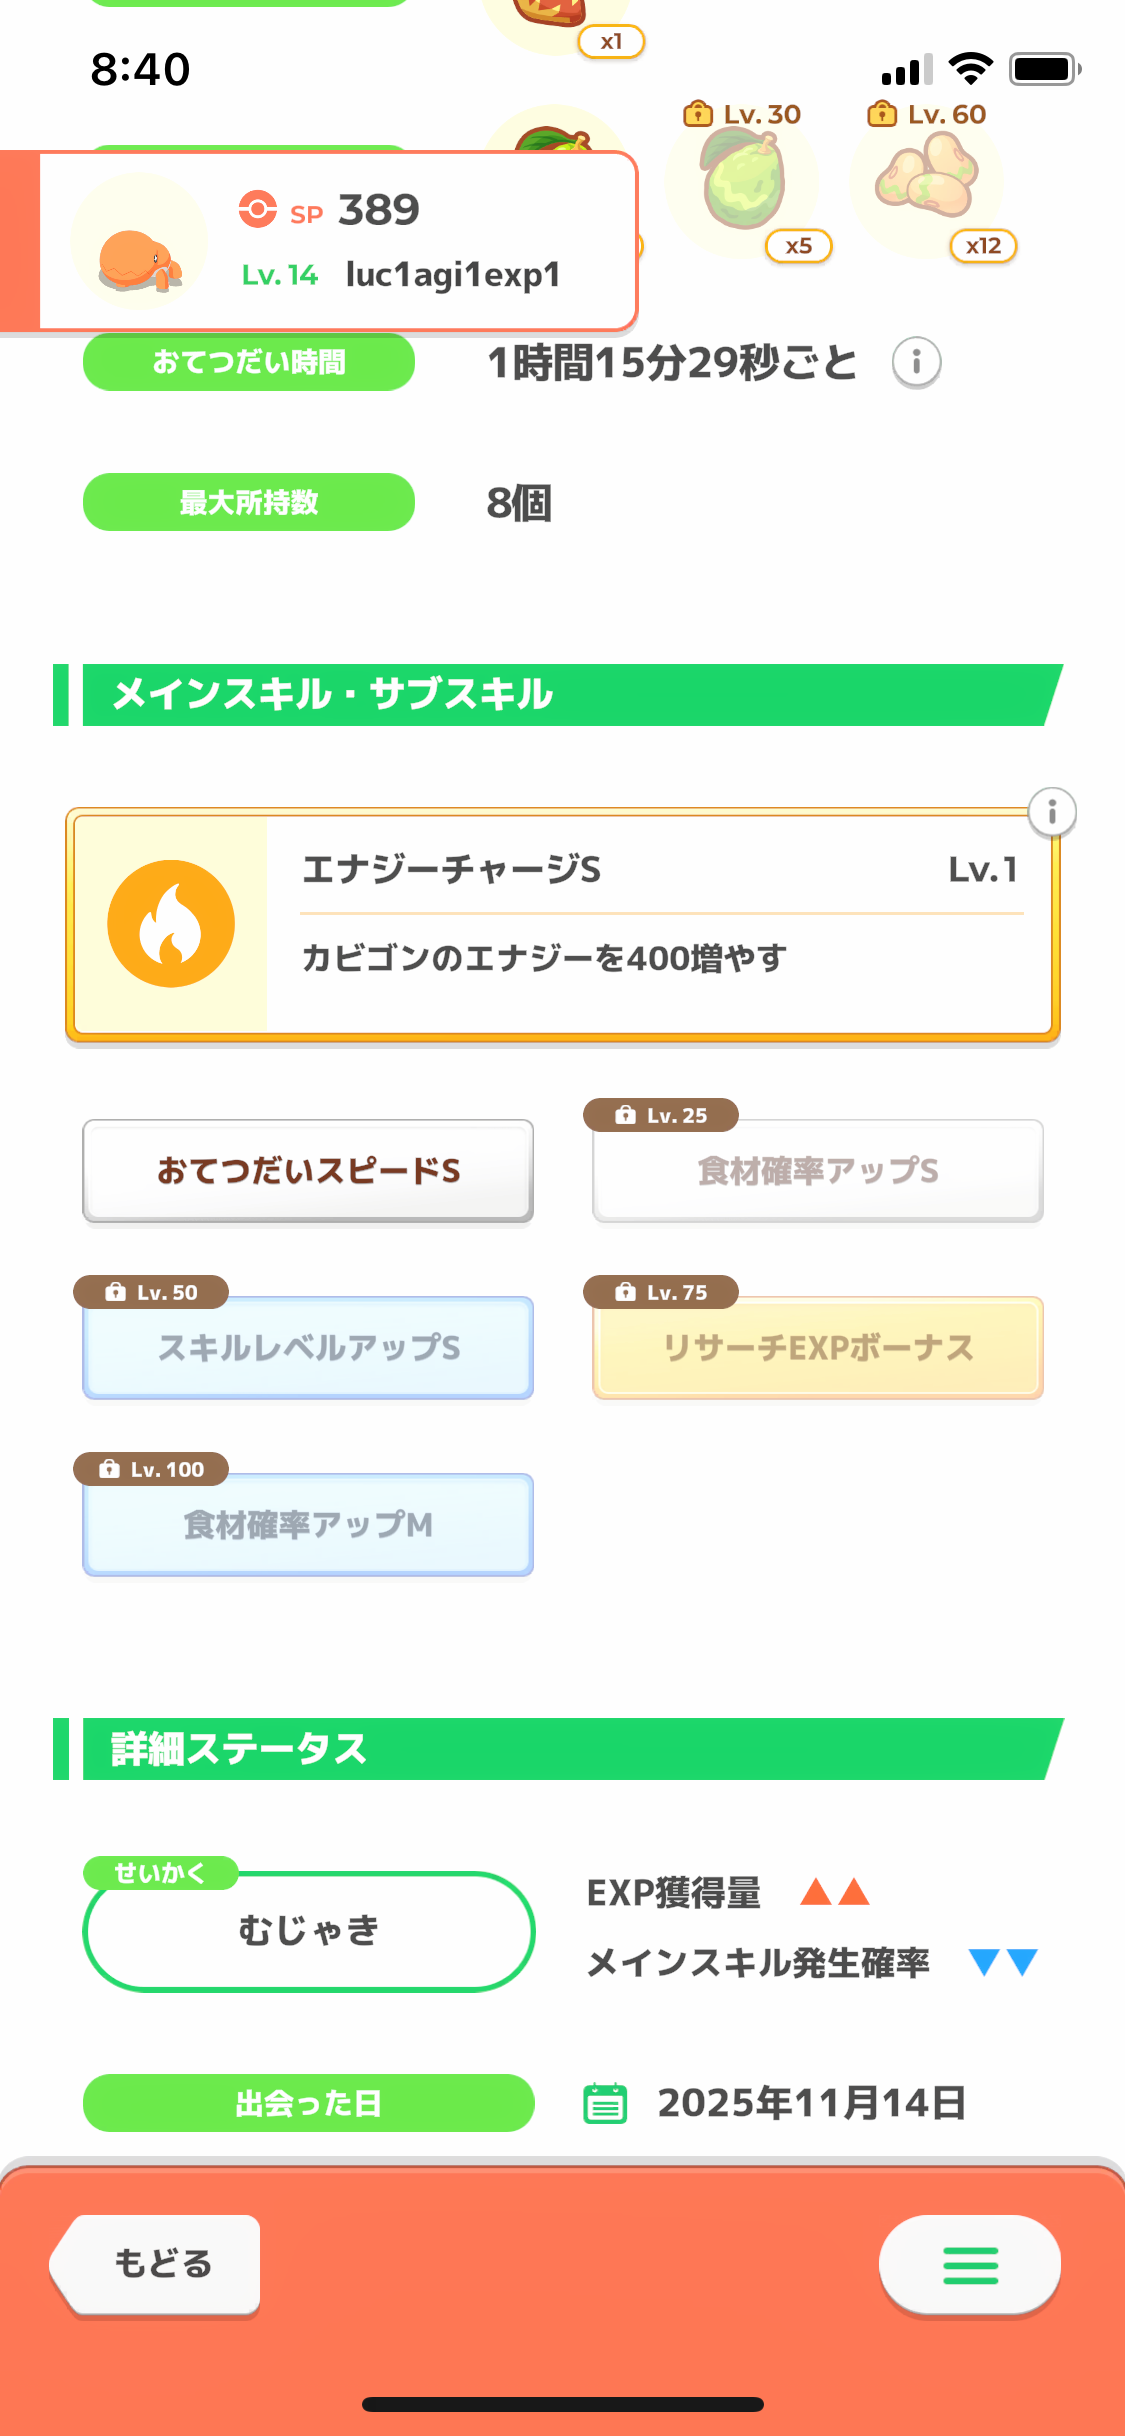Tap the blue down arrows for メインスキル発生確率
This screenshot has height=2436, width=1125.
[x=1003, y=1962]
